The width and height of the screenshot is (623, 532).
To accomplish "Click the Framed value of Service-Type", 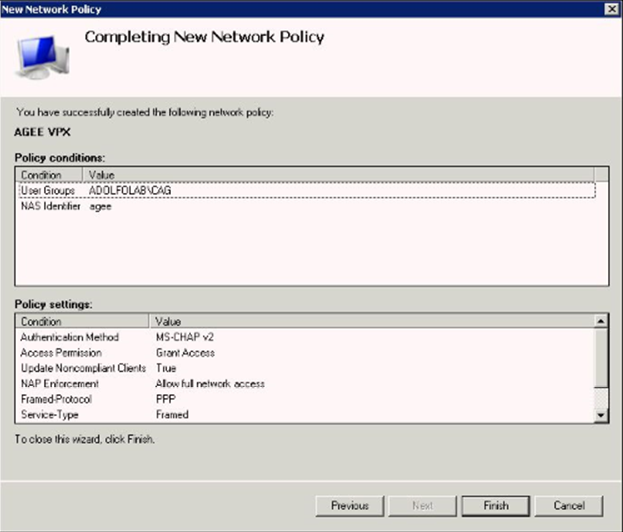I will 172,415.
